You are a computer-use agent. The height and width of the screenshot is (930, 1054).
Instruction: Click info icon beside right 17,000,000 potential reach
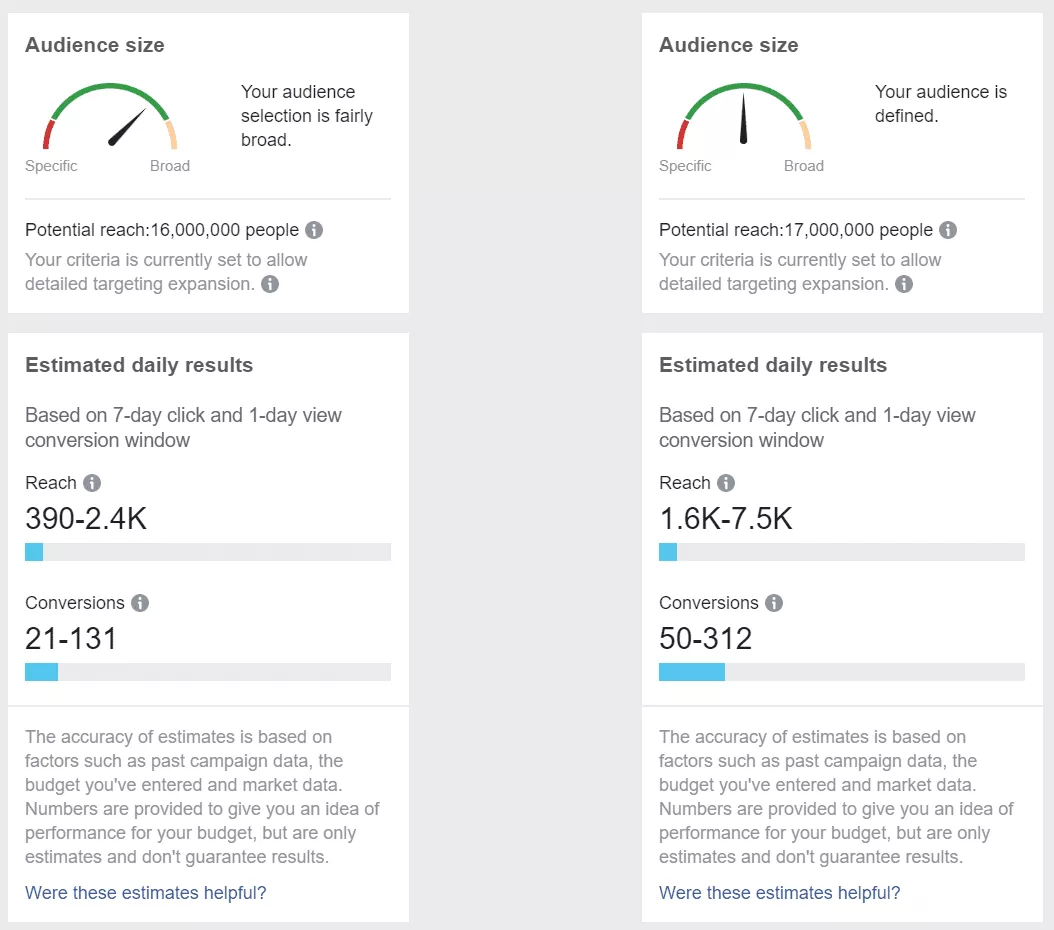pos(948,230)
